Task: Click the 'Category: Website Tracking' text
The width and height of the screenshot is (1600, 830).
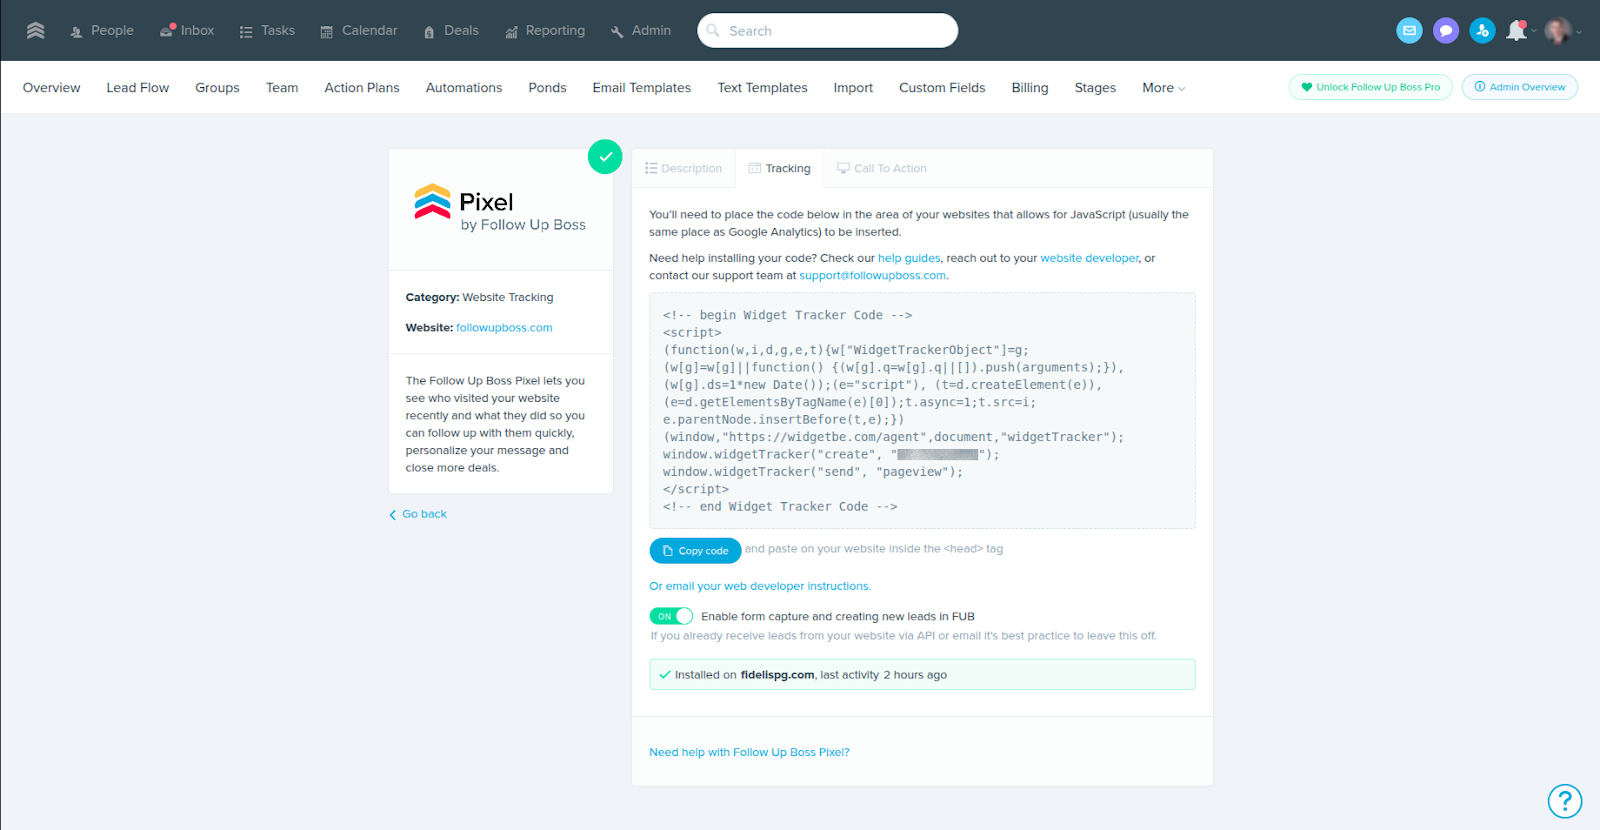Action: point(479,297)
